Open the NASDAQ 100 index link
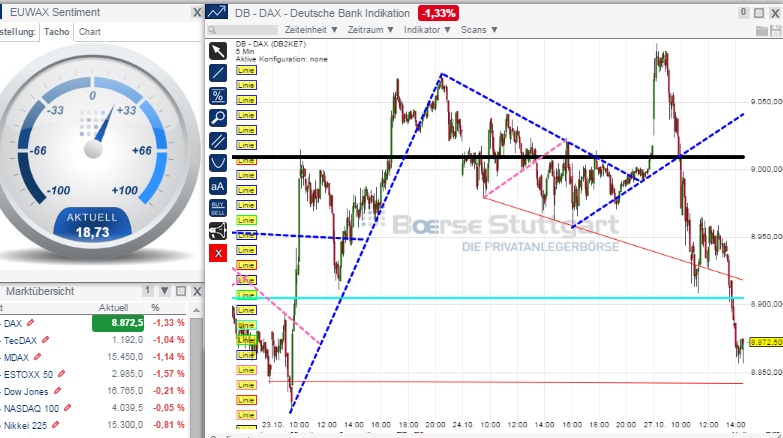783x438 pixels. tap(31, 409)
